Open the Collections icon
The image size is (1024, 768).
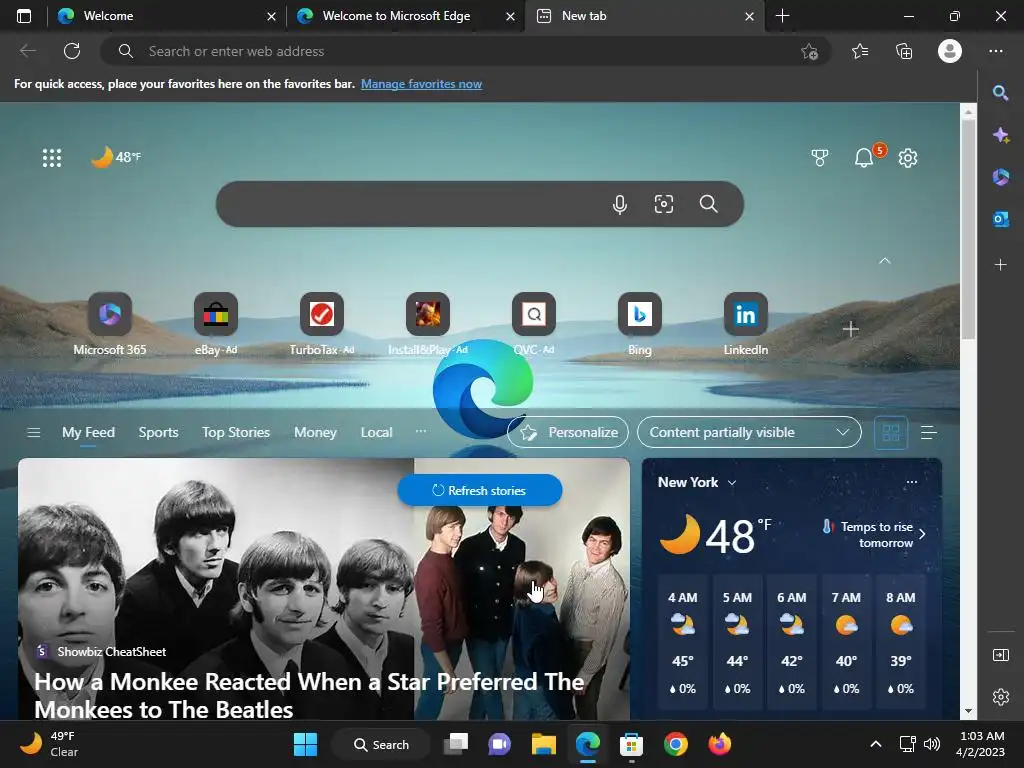point(904,51)
